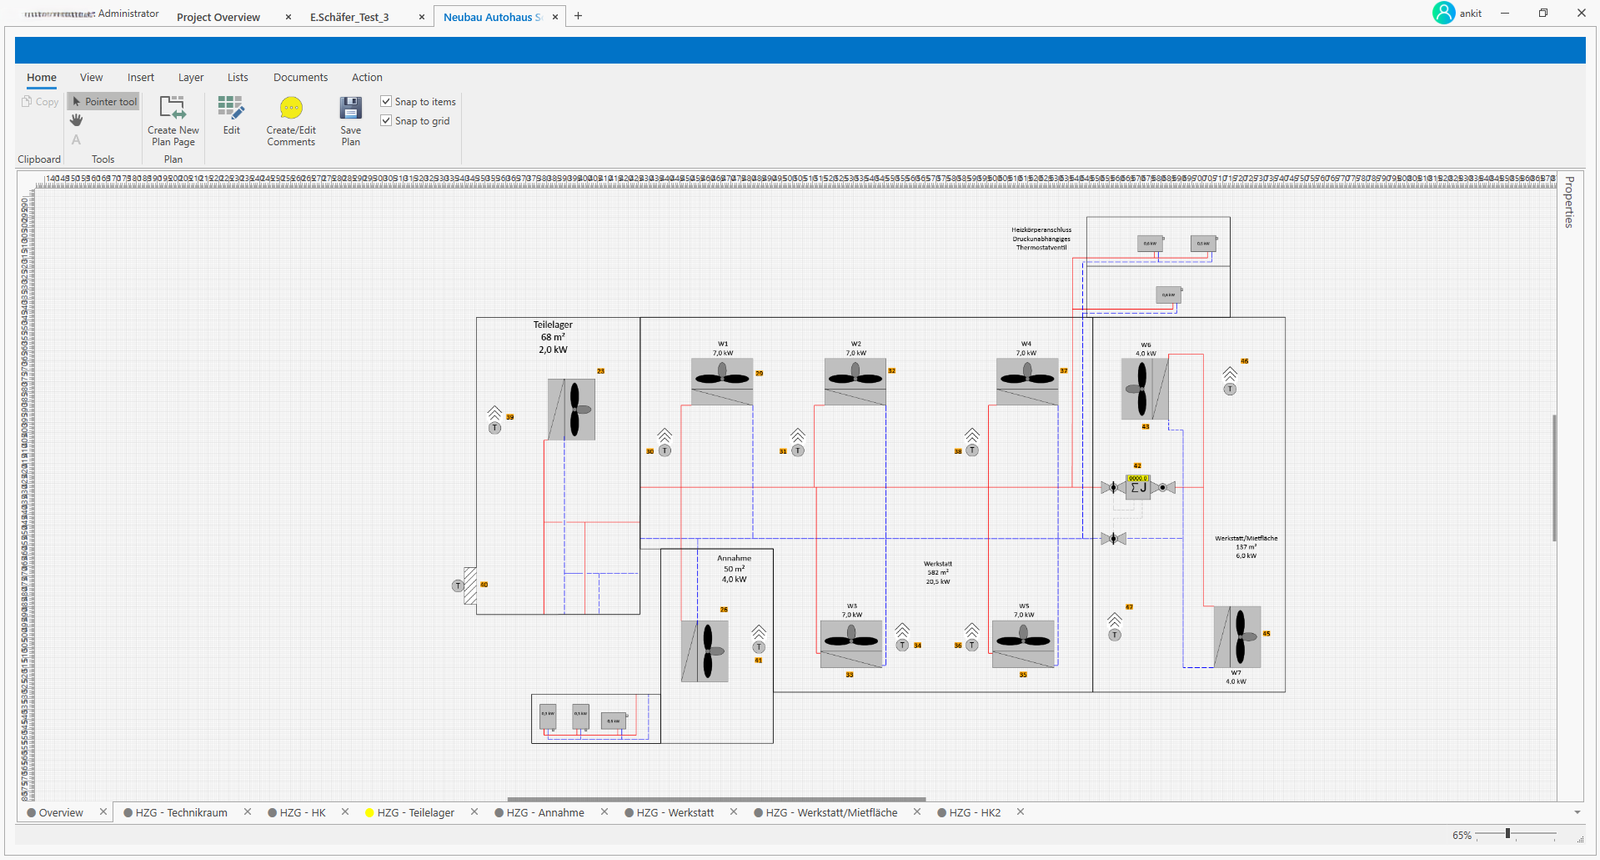
Task: Disable Snap to items checkbox
Action: point(386,101)
